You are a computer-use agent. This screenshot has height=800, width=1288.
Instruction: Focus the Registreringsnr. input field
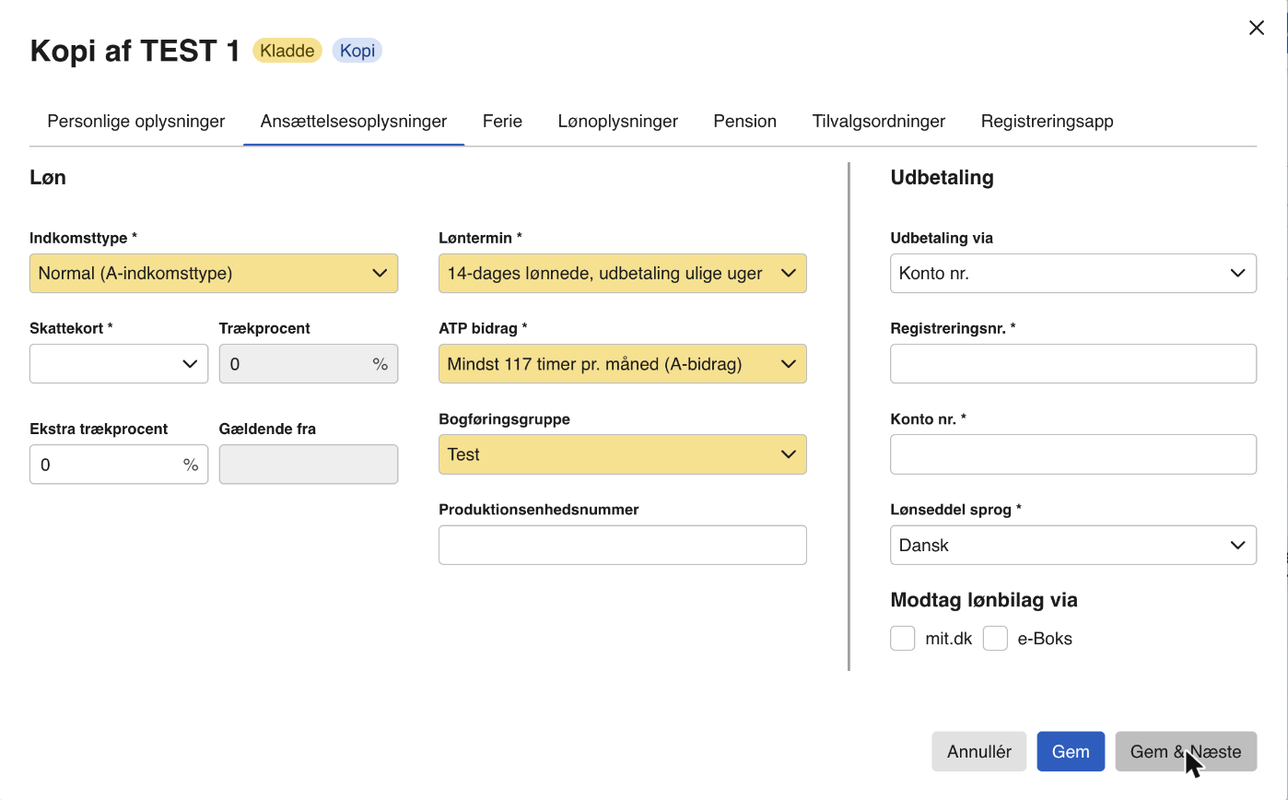[1073, 364]
